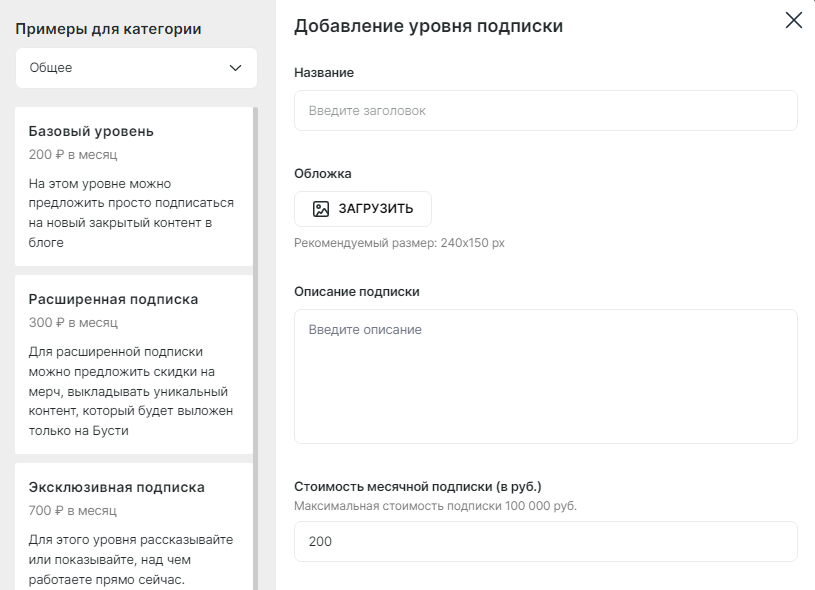Image resolution: width=815 pixels, height=590 pixels.
Task: Expand the Общее category dropdown chevron
Action: [x=235, y=68]
